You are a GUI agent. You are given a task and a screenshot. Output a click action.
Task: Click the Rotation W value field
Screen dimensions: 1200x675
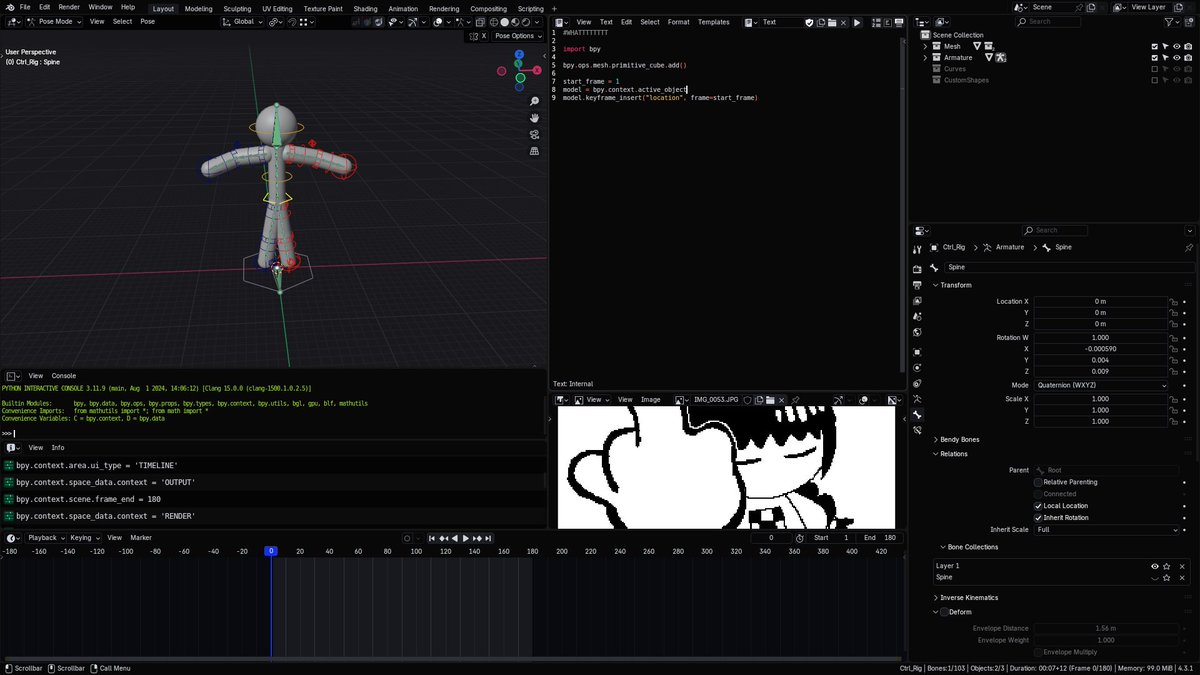pyautogui.click(x=1100, y=338)
